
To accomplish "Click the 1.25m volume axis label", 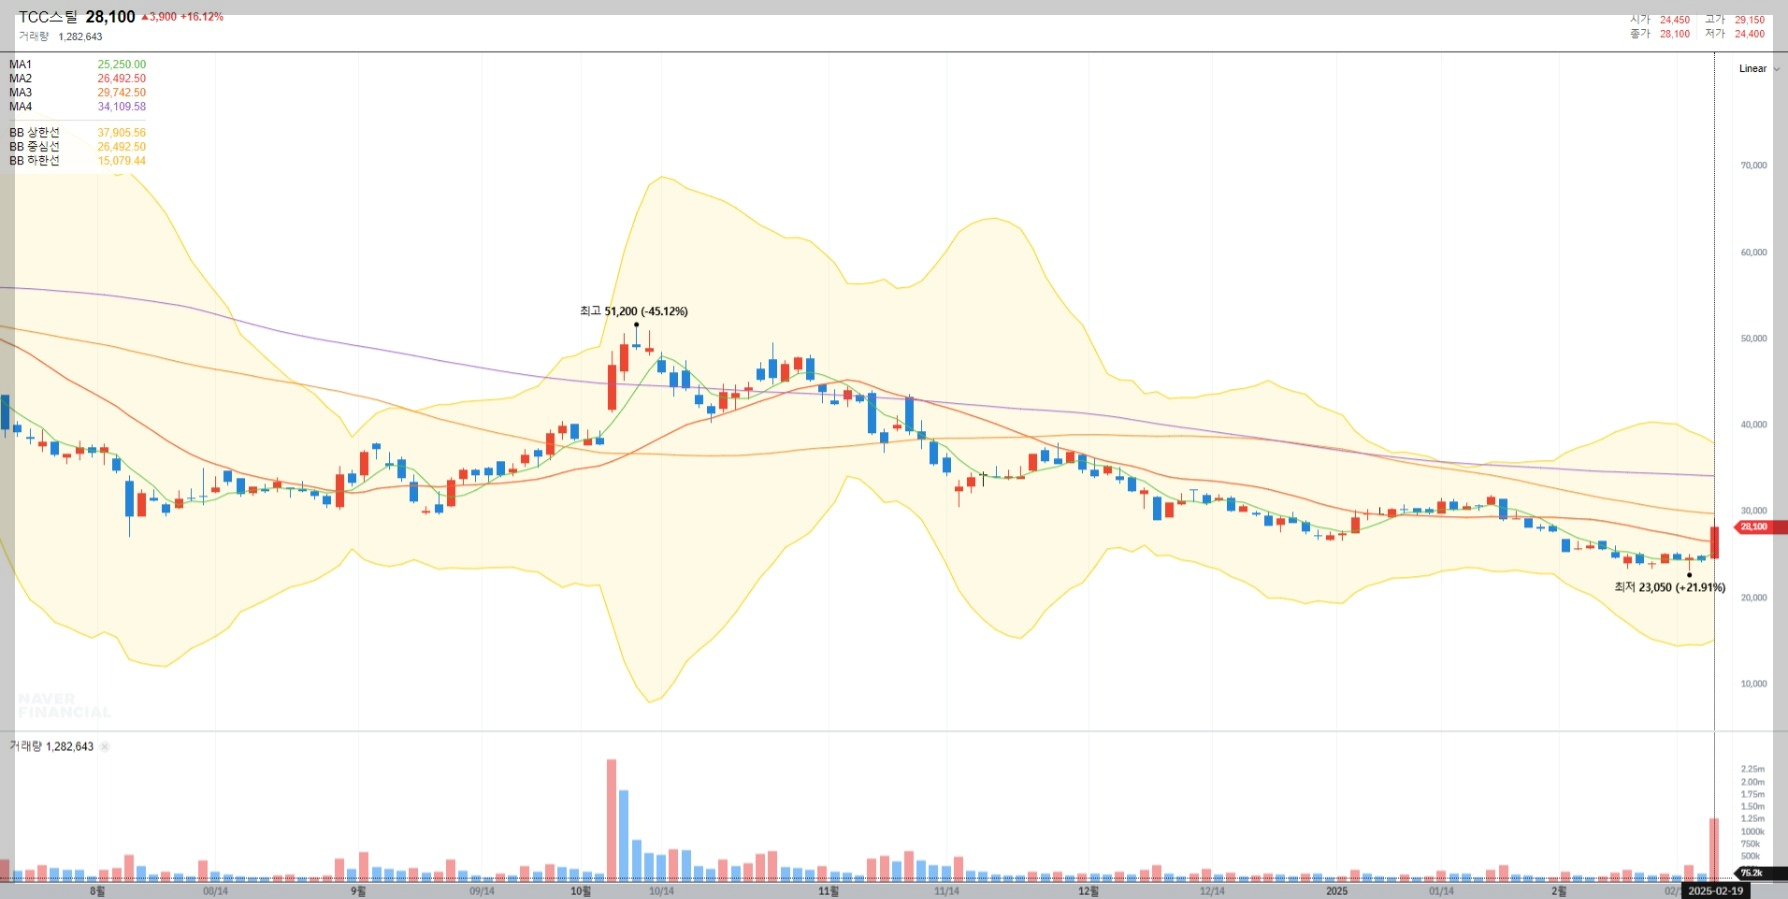I will (1752, 819).
